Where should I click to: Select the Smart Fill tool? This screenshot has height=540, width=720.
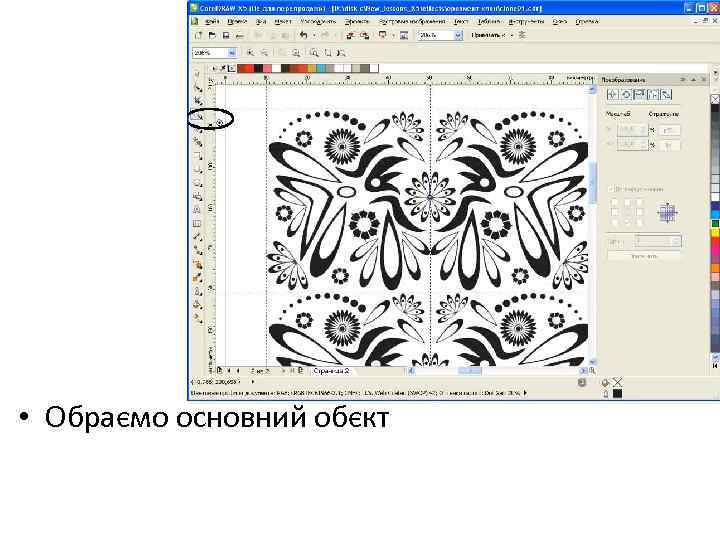pos(197,143)
